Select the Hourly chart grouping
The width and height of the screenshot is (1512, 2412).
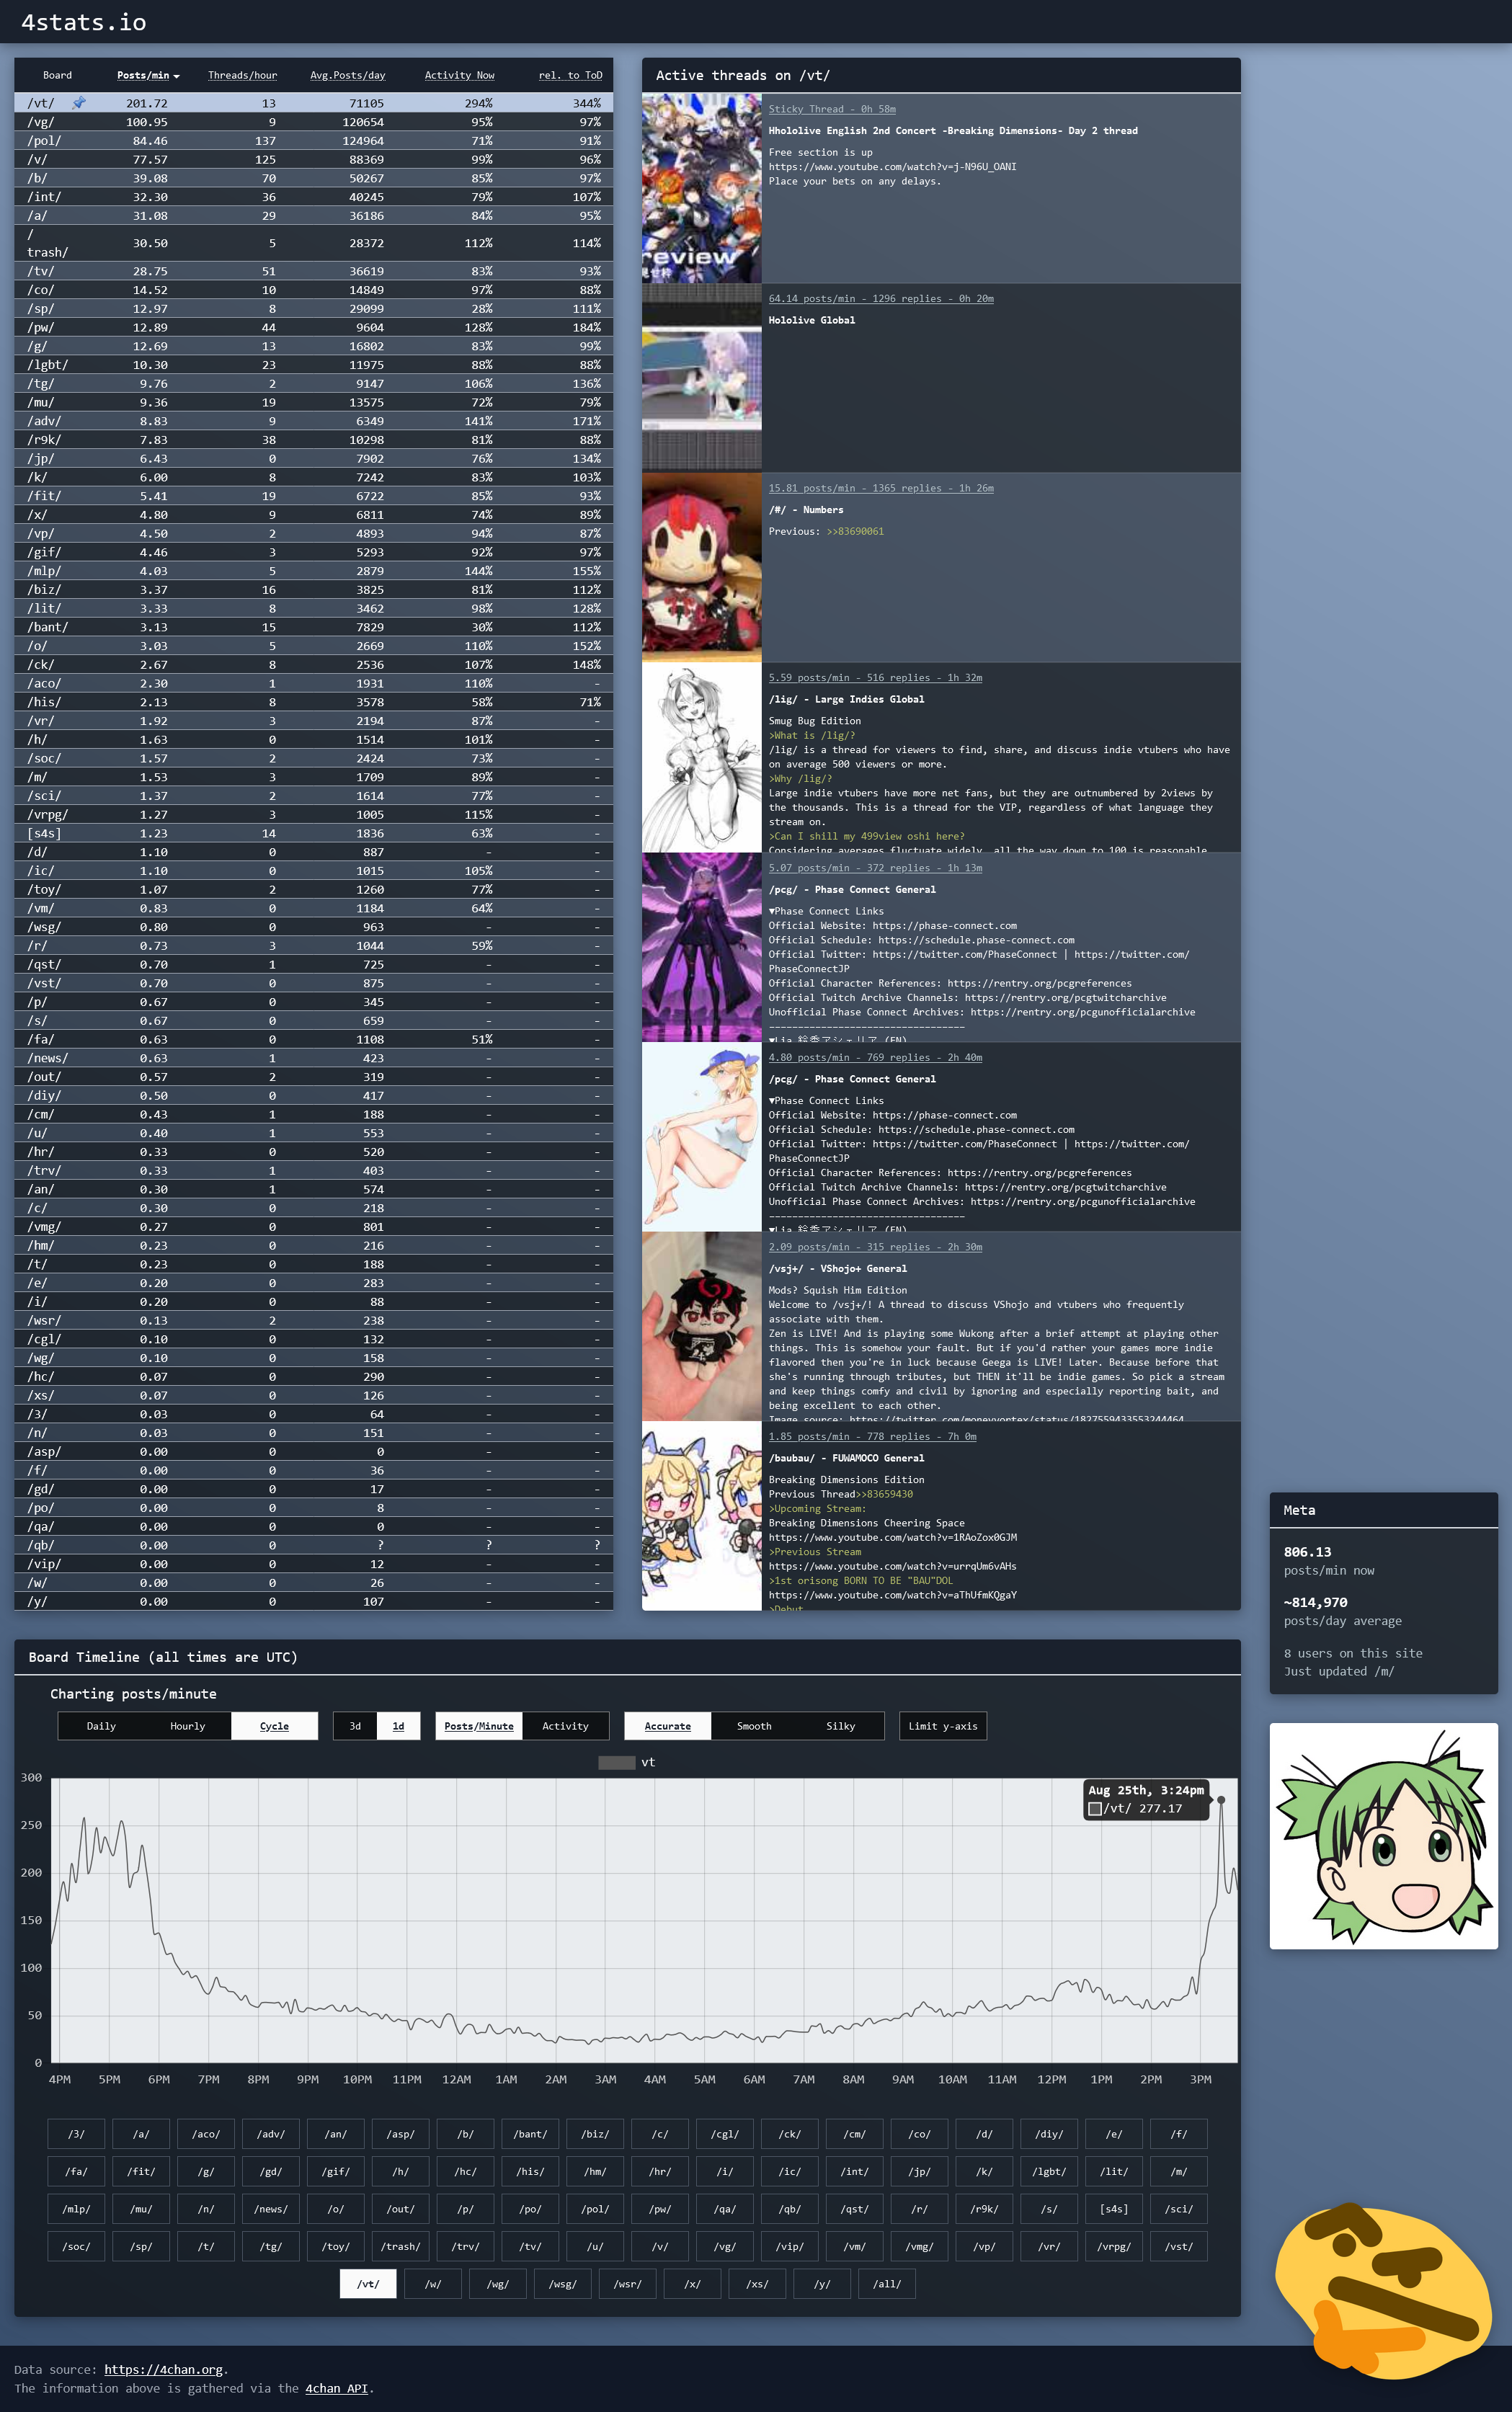[x=187, y=1726]
